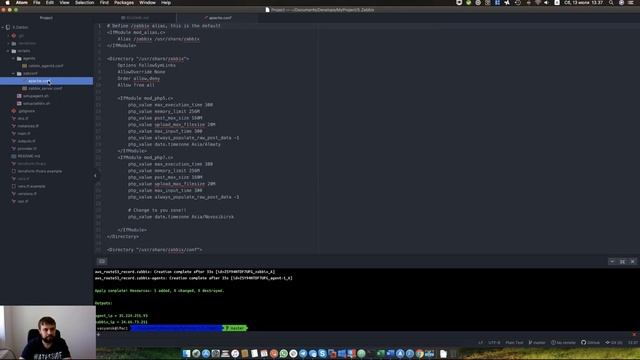
Task: Open the Atom menu in menu bar
Action: coord(22,2)
